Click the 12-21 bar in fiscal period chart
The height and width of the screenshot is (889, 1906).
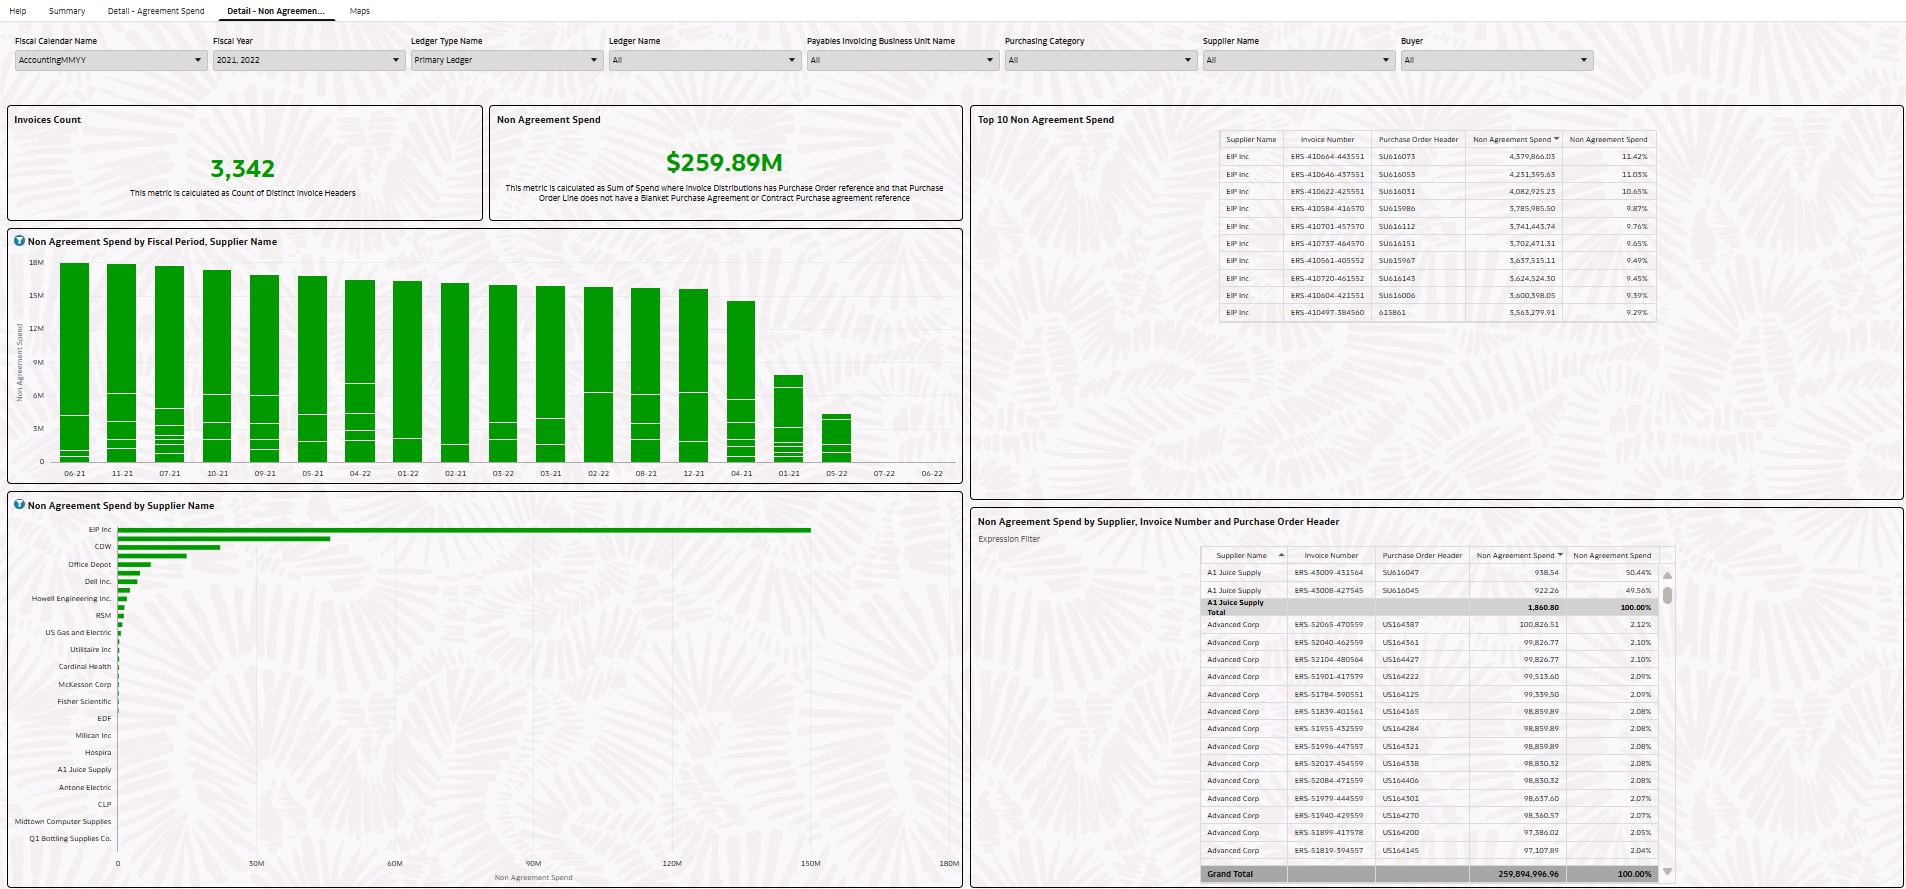[x=693, y=375]
